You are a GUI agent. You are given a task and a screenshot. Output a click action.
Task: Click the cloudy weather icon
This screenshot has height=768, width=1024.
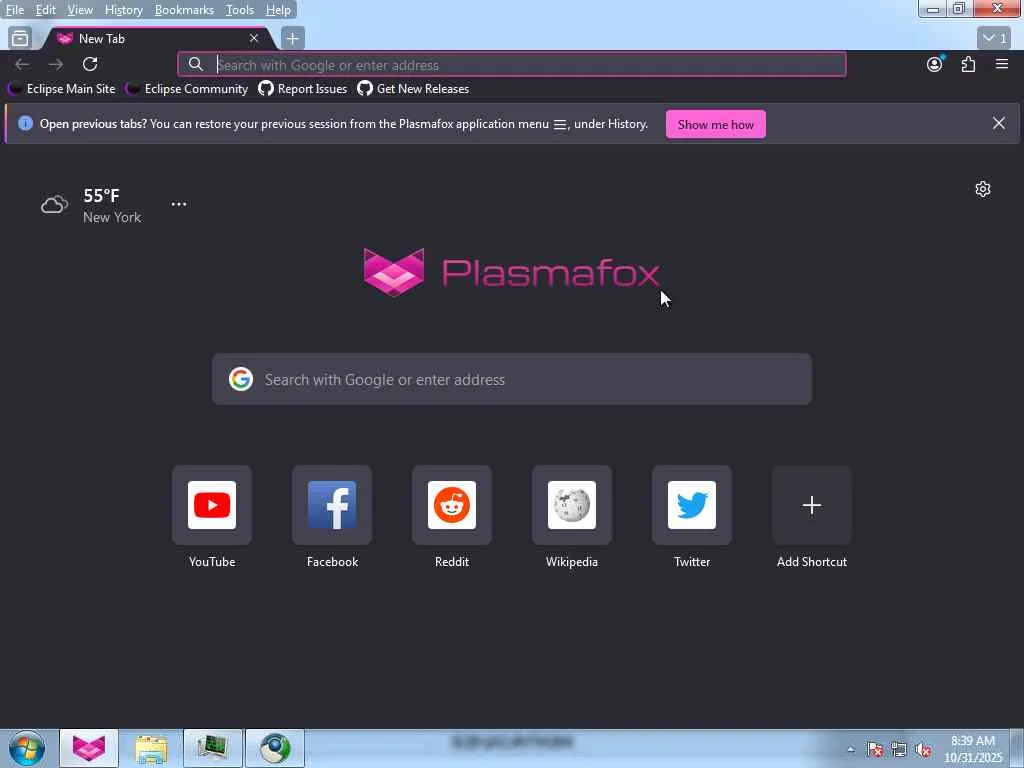point(54,205)
